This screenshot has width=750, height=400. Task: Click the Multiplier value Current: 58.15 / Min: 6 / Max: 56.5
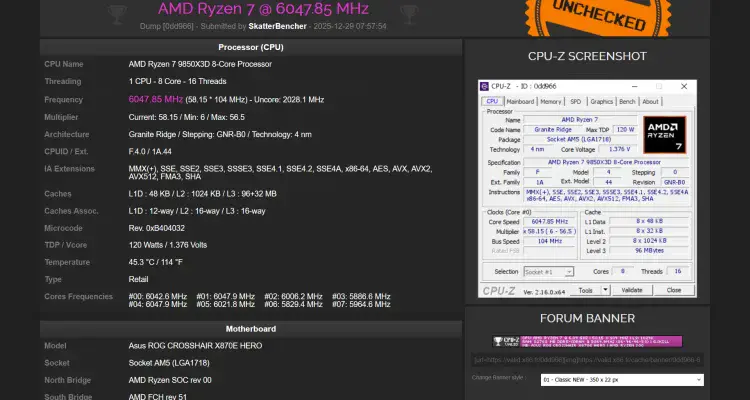187,117
